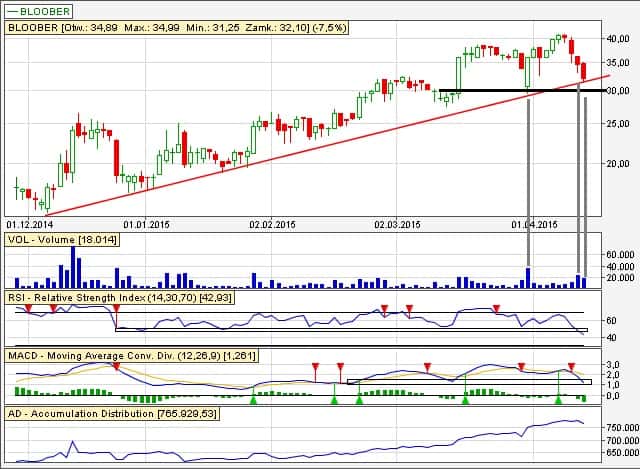Click the AD - Accumulation Distribution title
Viewport: 640px width, 469px height.
[x=110, y=414]
